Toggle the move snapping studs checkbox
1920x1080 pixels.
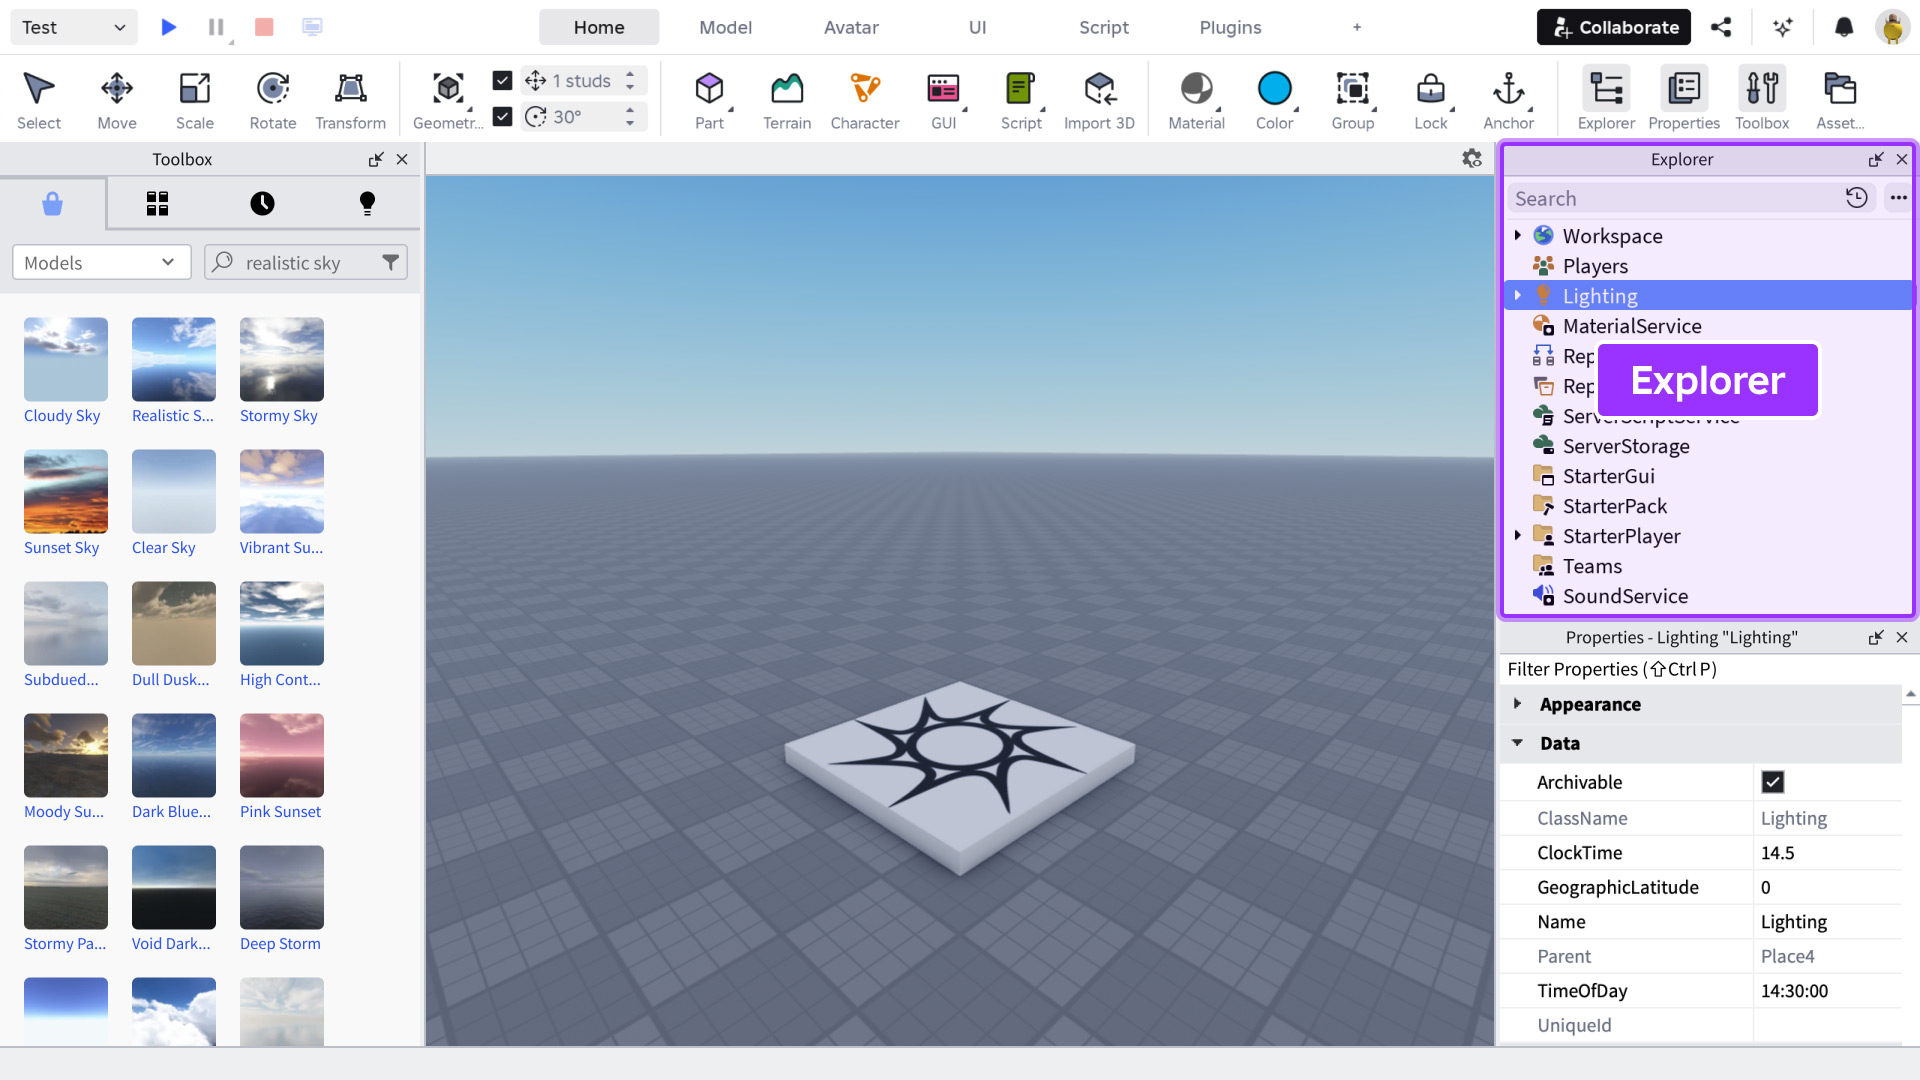[503, 80]
